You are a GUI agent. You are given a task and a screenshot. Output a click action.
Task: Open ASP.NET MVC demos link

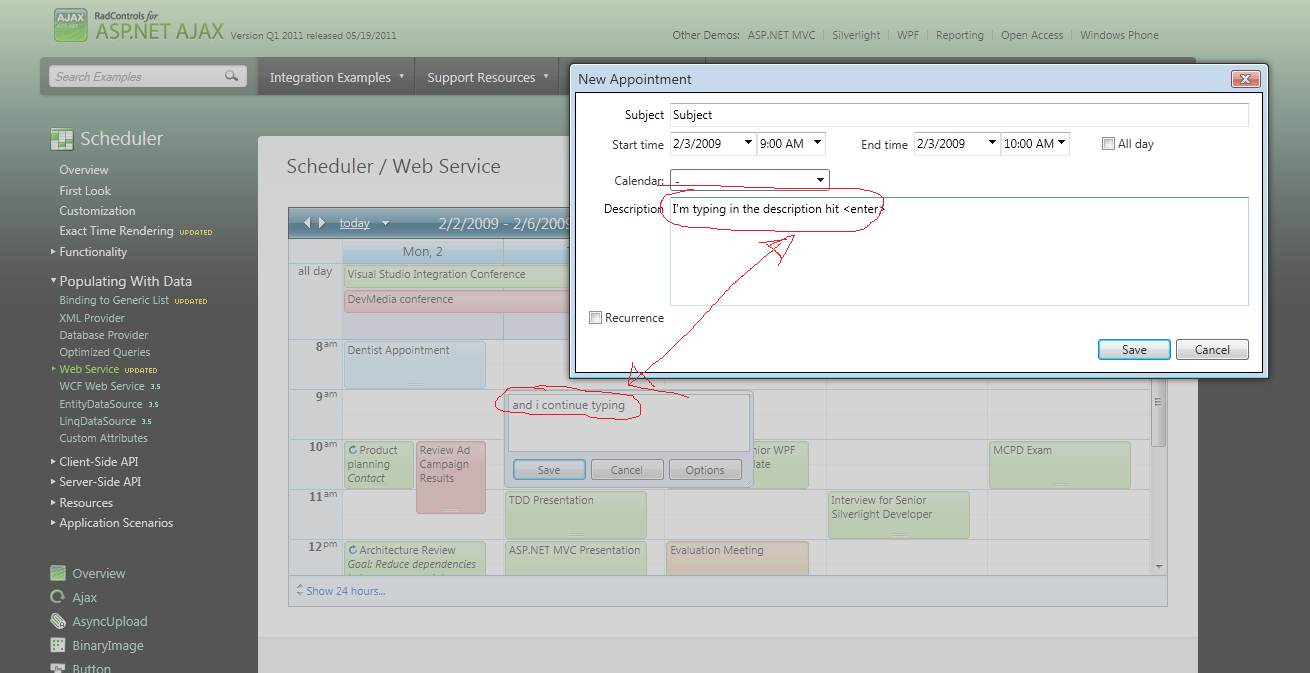click(x=782, y=35)
